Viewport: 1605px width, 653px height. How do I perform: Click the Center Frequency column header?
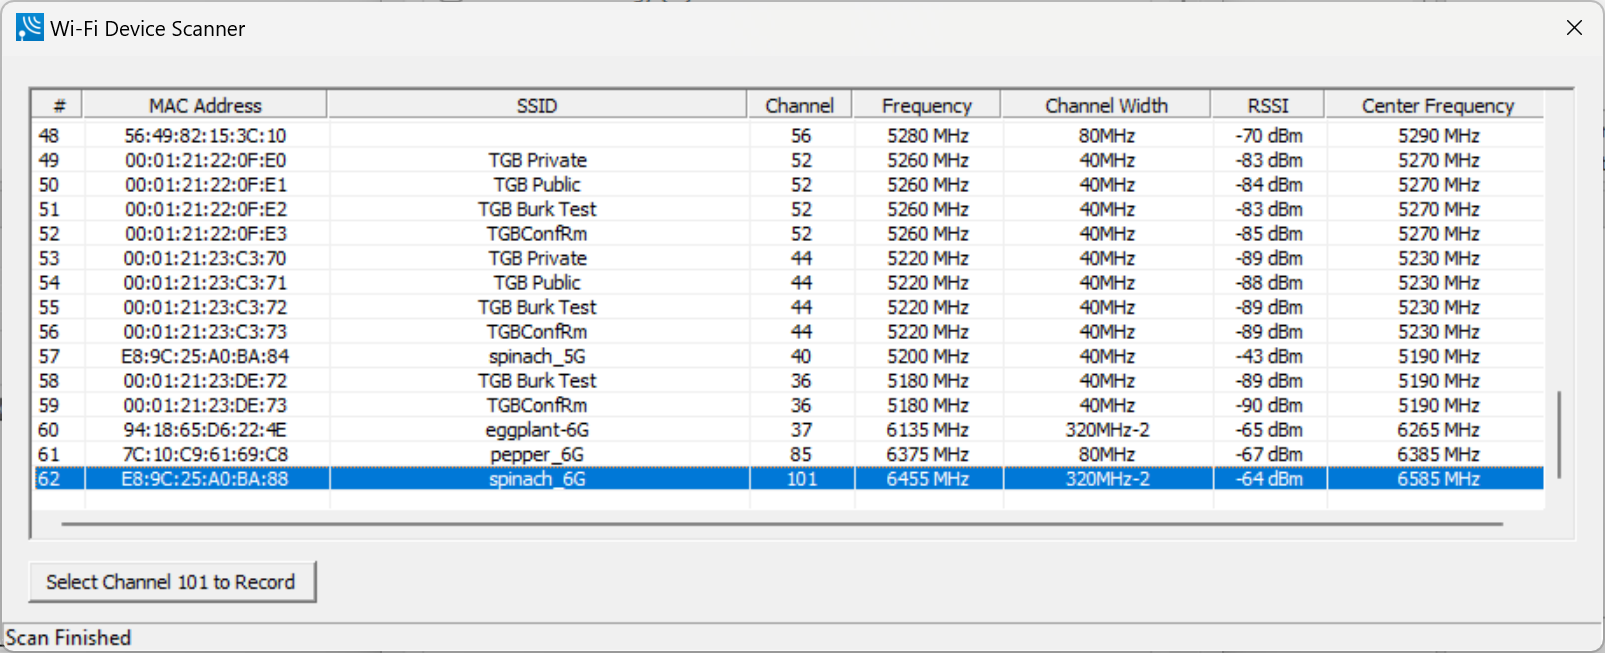(x=1437, y=105)
